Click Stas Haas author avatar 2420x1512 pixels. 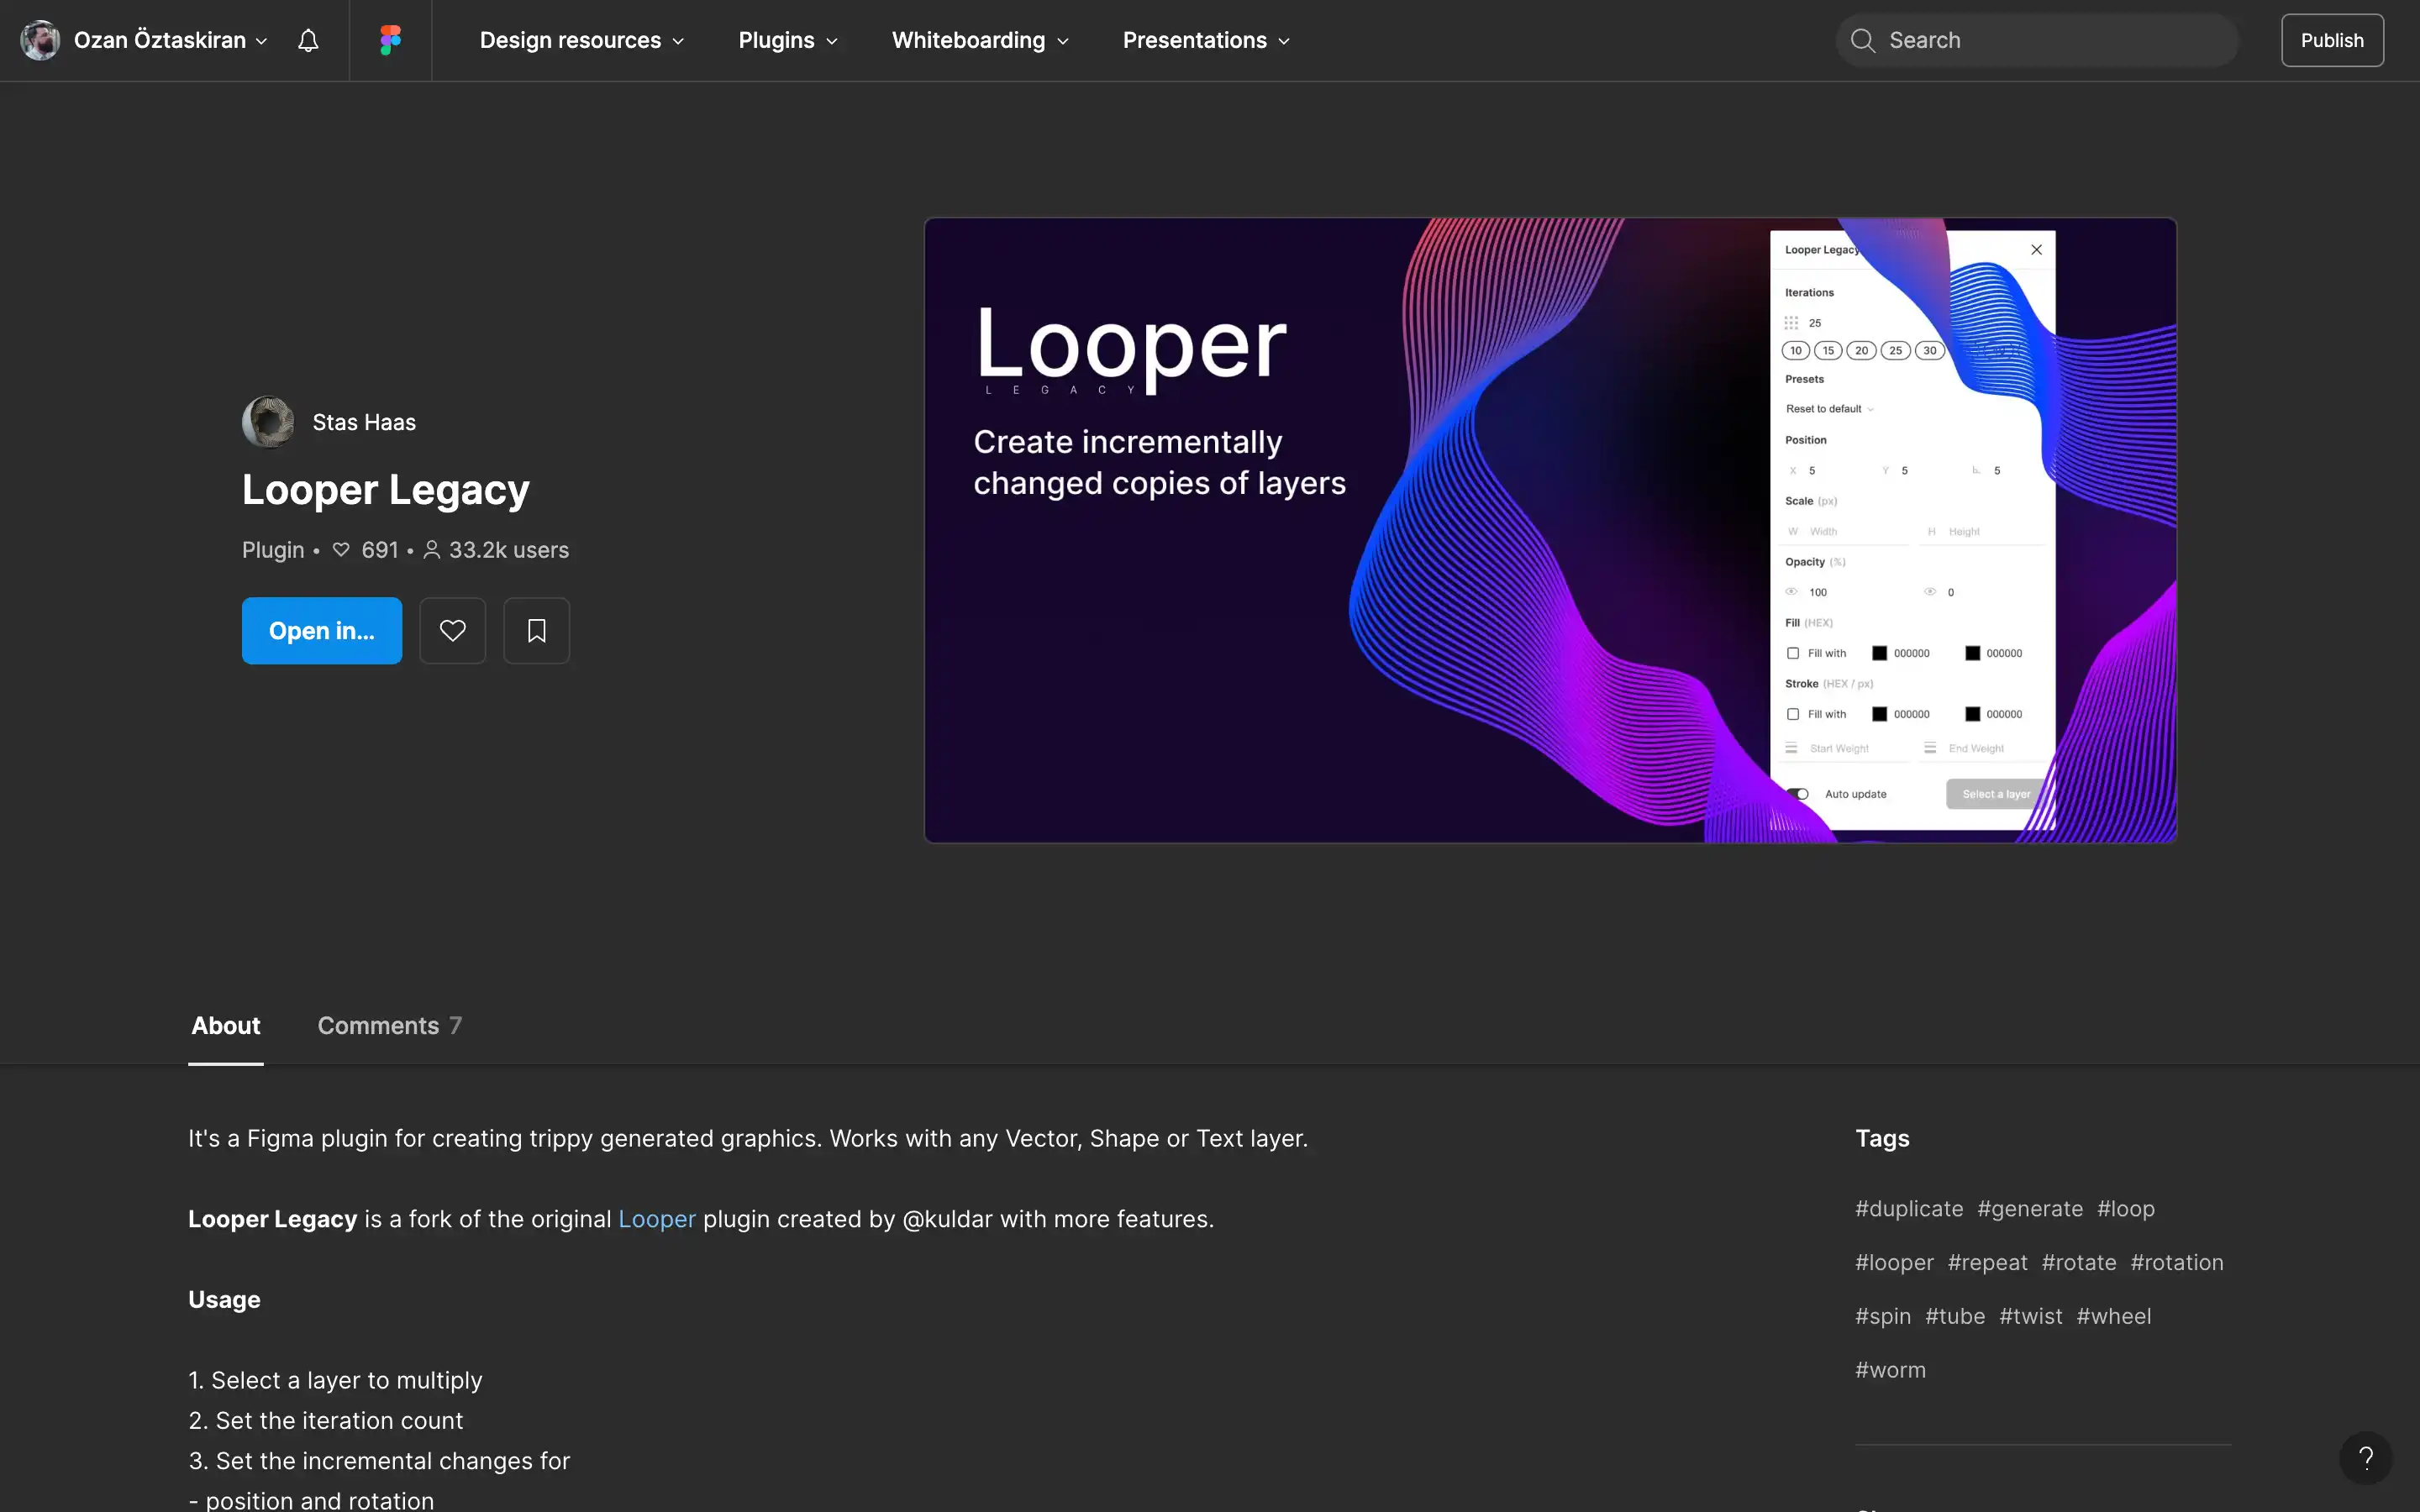pos(268,422)
